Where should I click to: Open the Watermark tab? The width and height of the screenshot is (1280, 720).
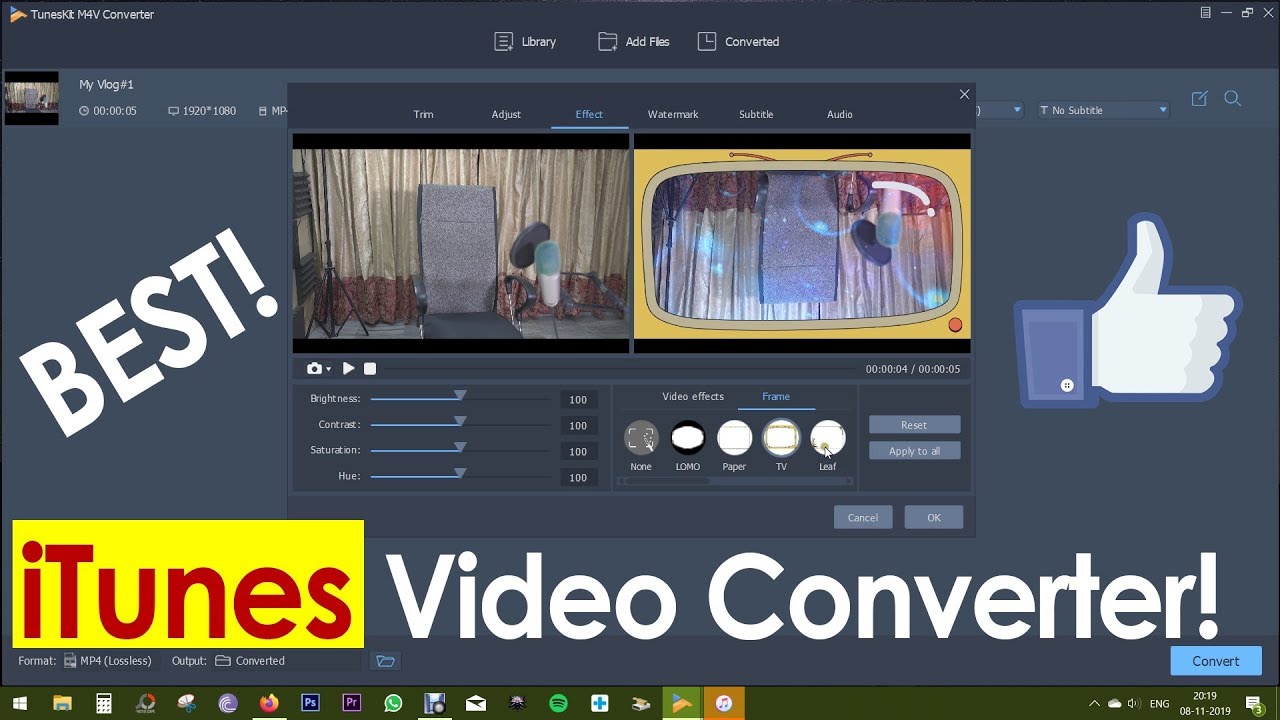click(x=673, y=114)
